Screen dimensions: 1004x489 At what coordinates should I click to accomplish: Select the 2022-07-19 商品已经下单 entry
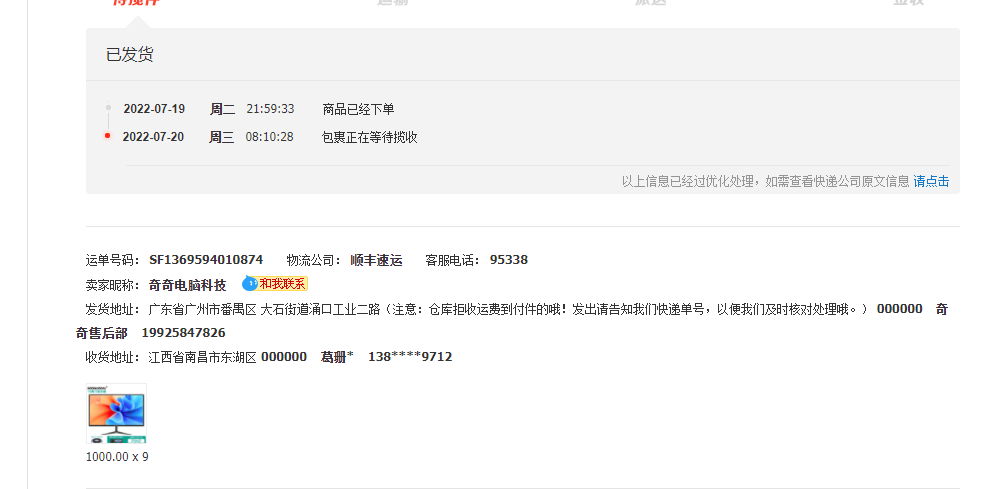259,109
